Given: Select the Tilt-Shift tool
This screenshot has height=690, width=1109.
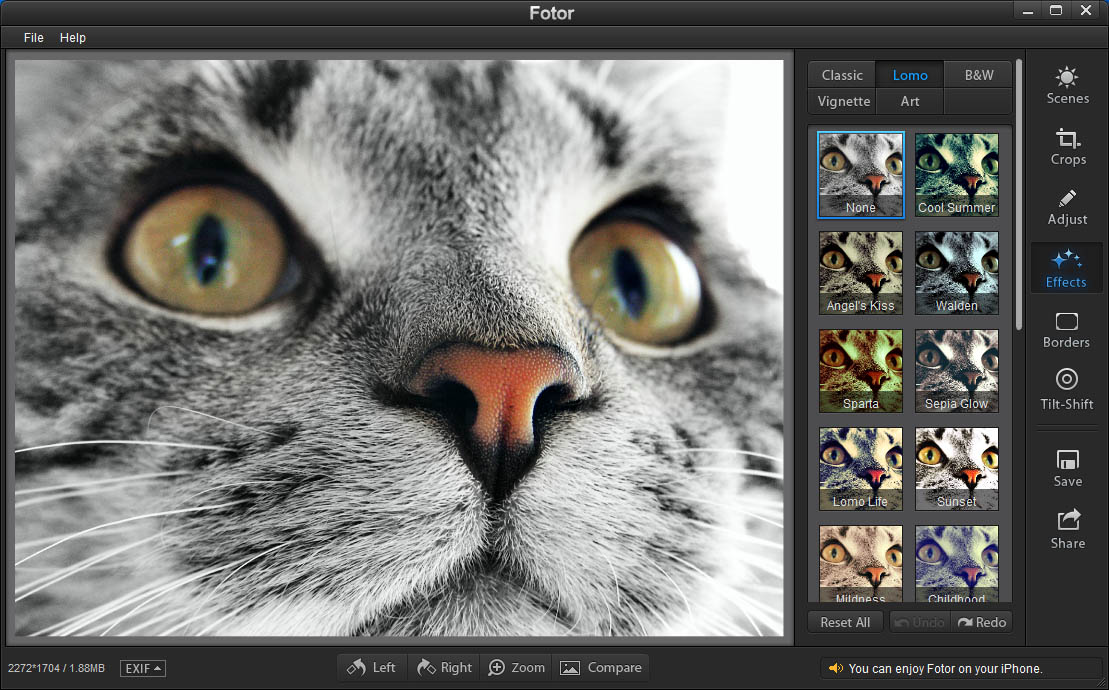Looking at the screenshot, I should coord(1067,391).
